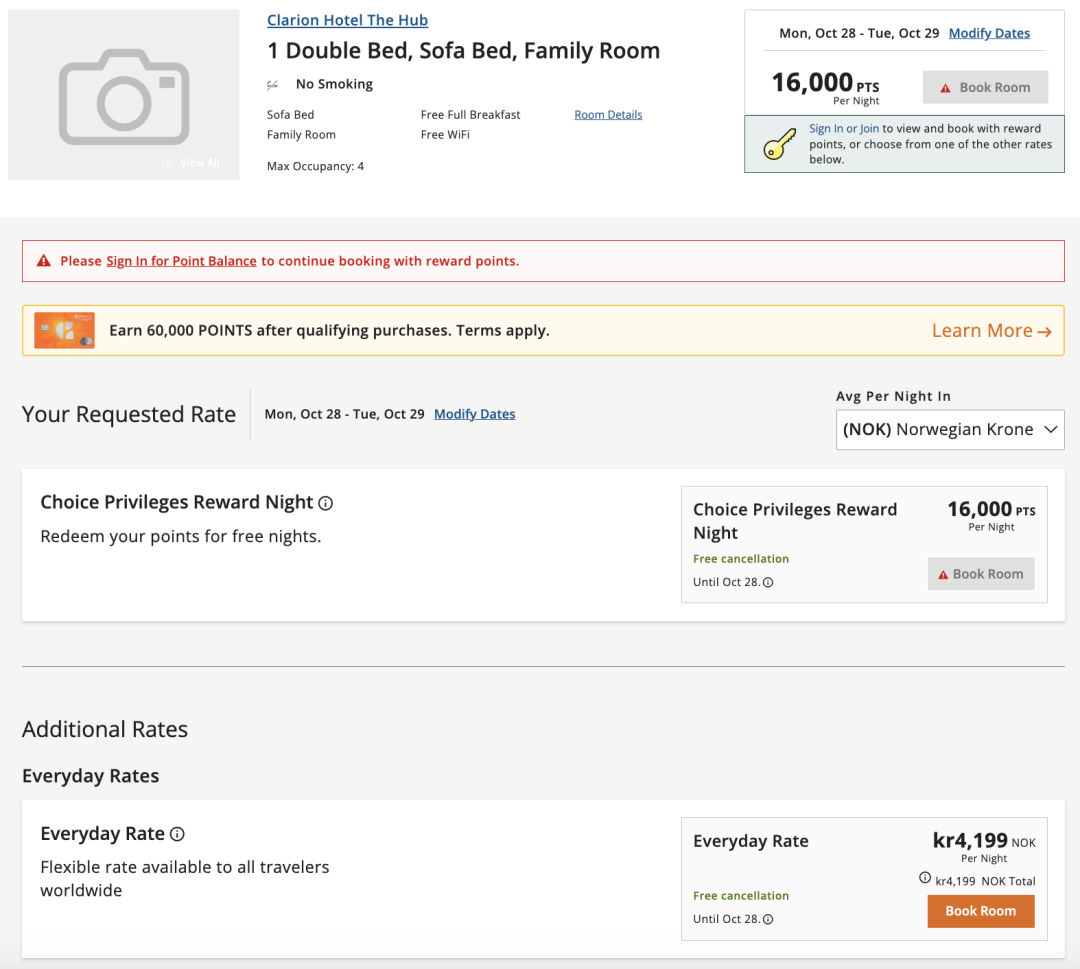
Task: Click the gold key icon
Action: pos(779,145)
